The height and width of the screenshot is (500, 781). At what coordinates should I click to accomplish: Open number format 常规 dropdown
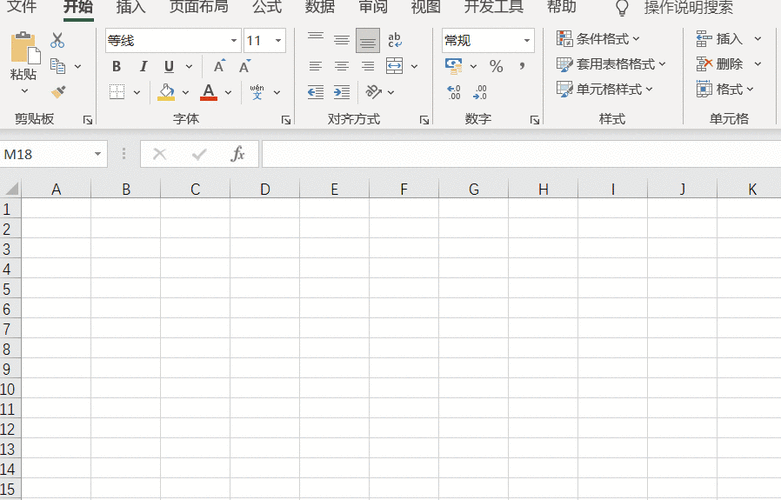[x=526, y=40]
